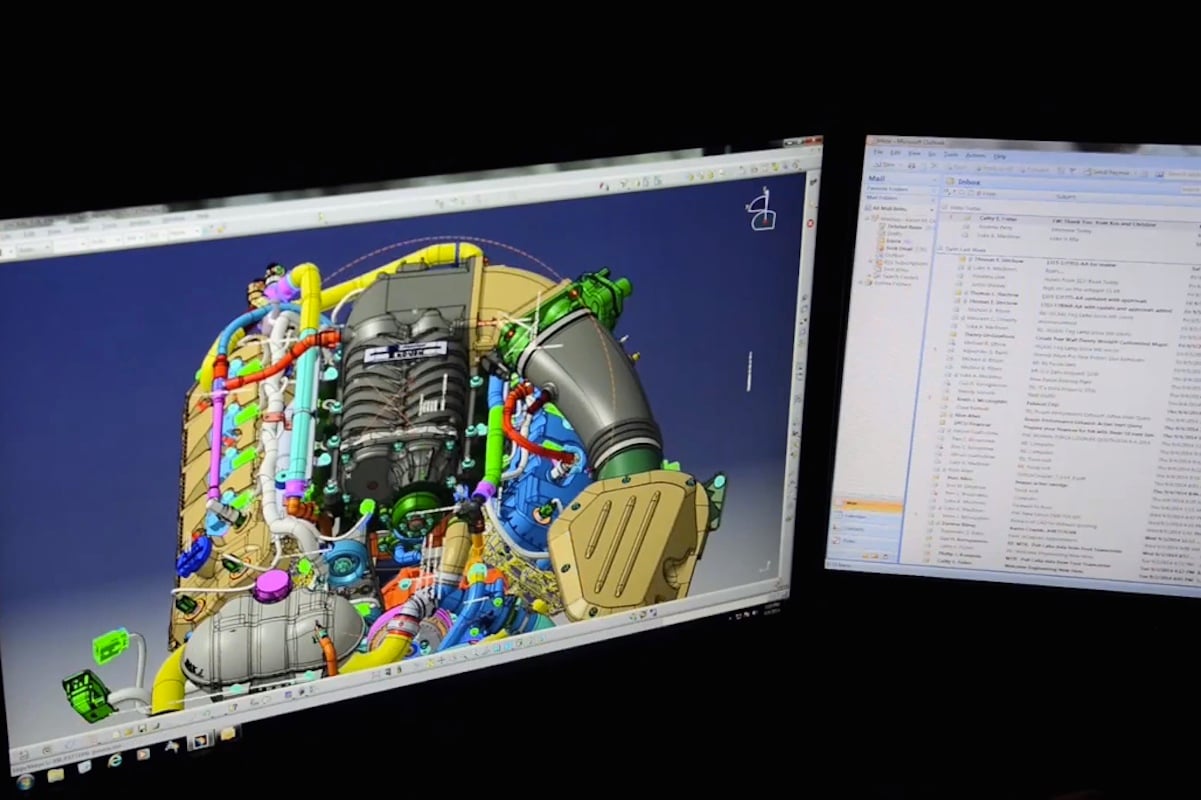1201x800 pixels.
Task: Open the Edit menu in Outlook
Action: (x=895, y=152)
